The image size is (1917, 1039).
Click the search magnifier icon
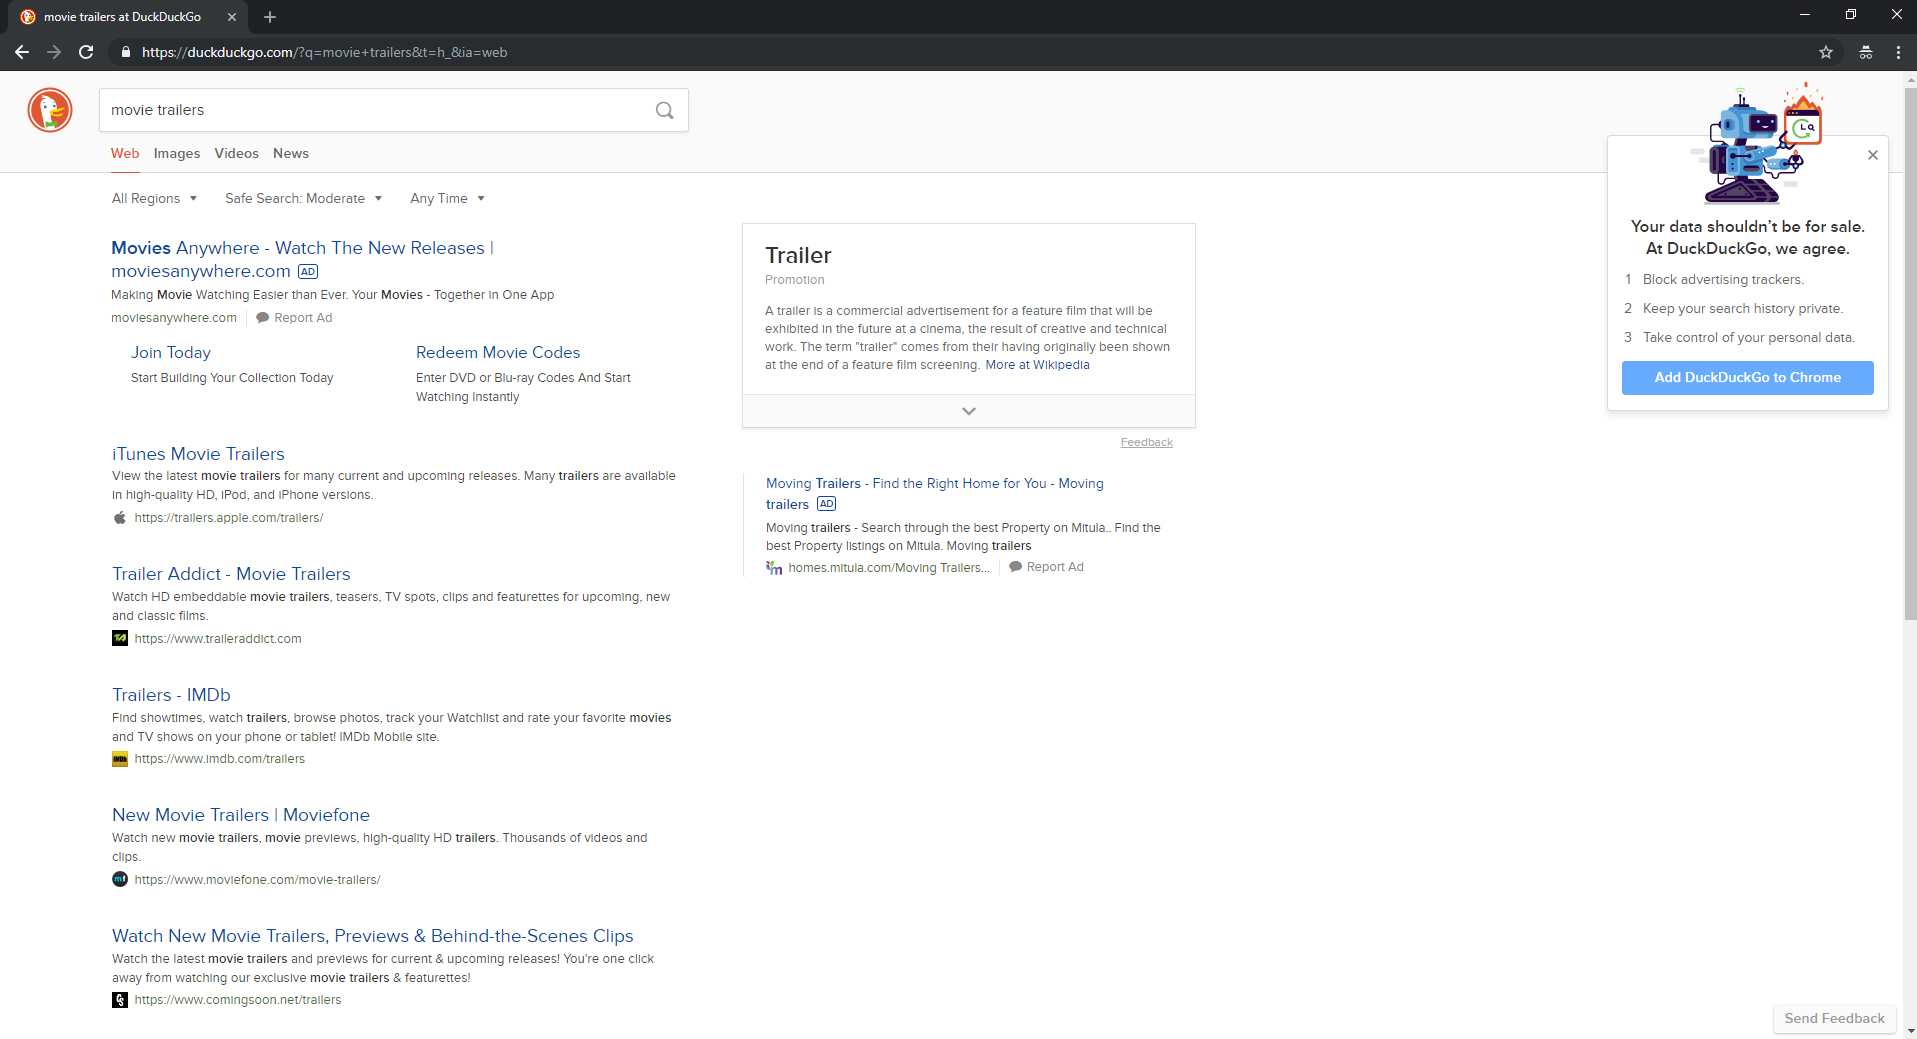coord(664,110)
